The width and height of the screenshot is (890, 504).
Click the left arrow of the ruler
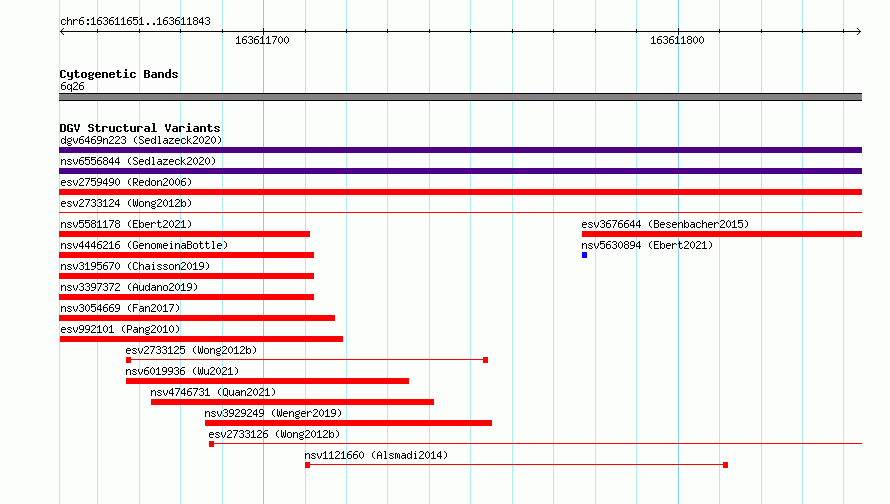pyautogui.click(x=62, y=32)
